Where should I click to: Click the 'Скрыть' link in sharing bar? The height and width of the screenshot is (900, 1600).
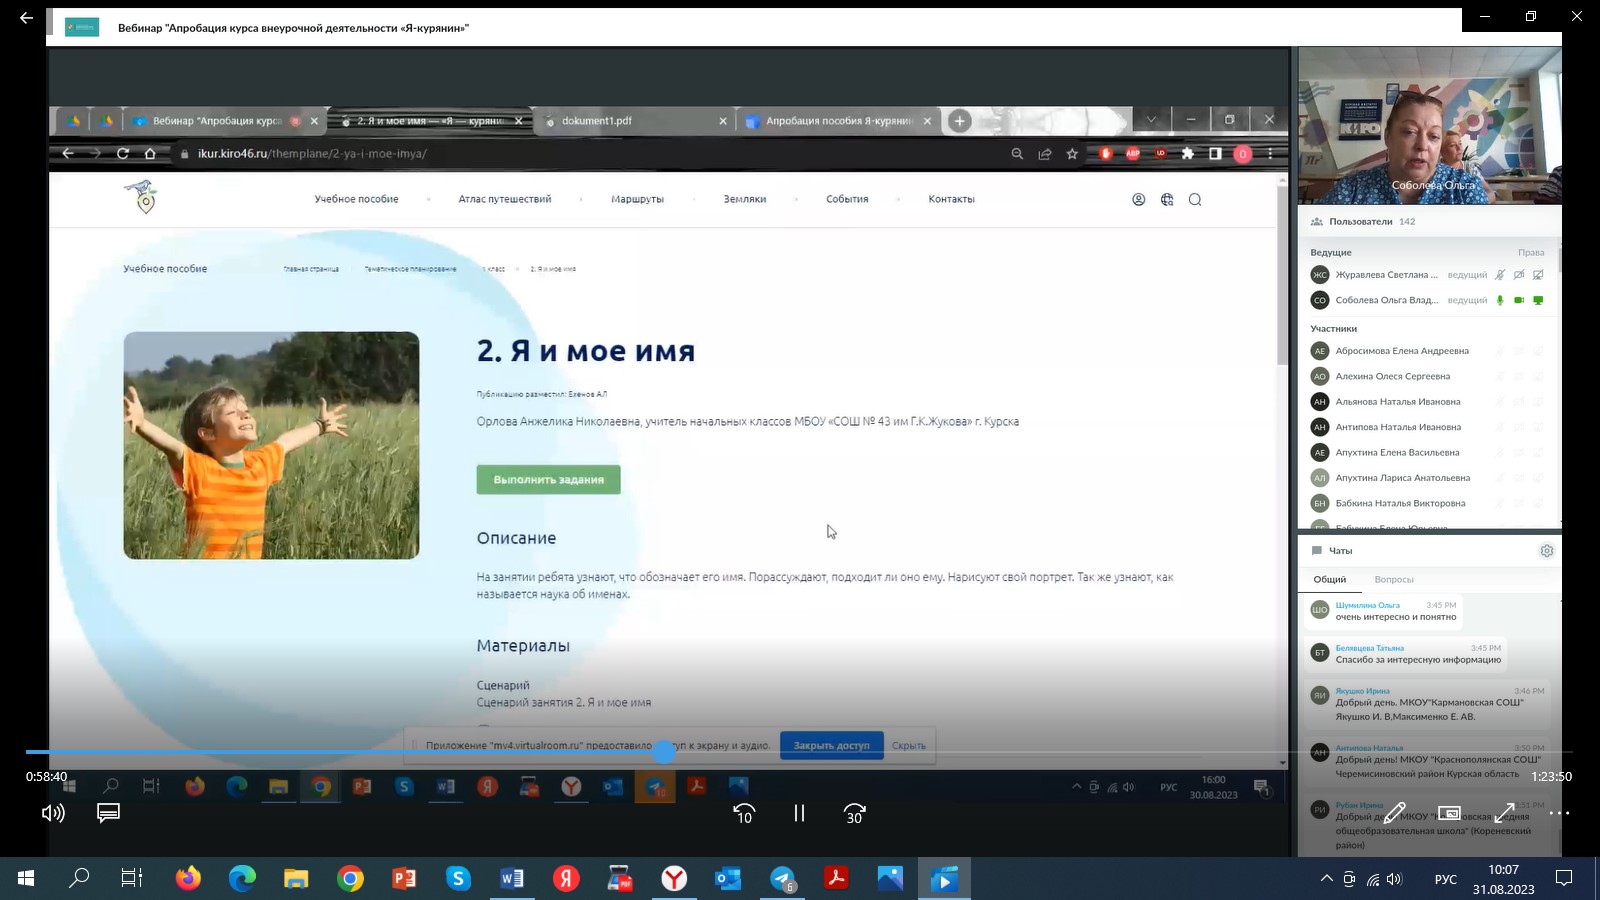tap(908, 745)
